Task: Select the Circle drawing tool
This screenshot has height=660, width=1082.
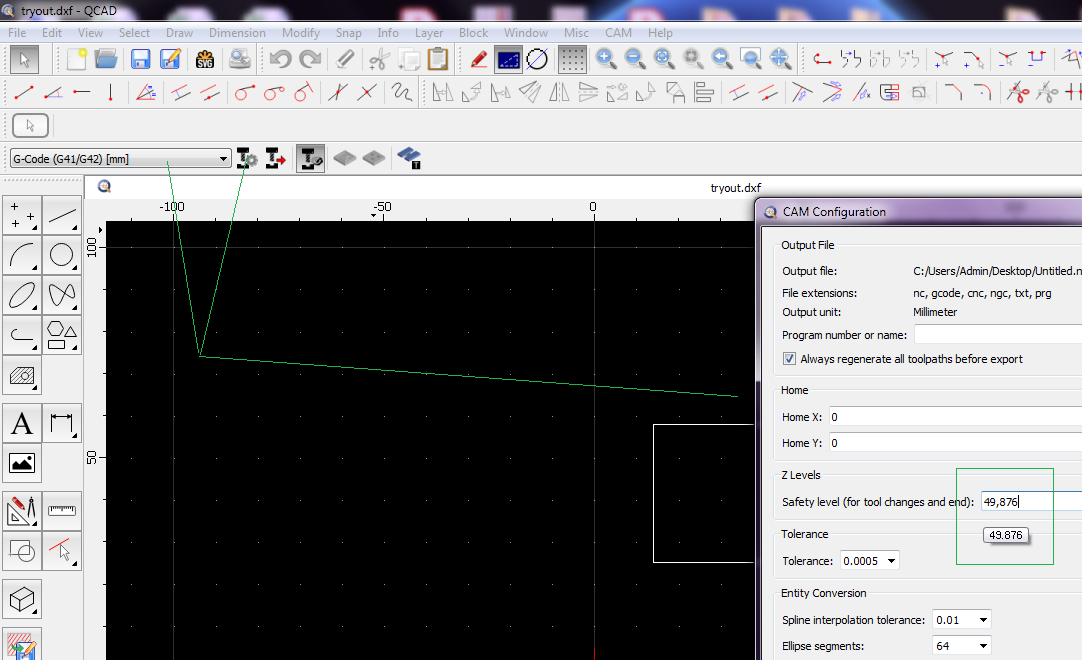Action: click(62, 255)
